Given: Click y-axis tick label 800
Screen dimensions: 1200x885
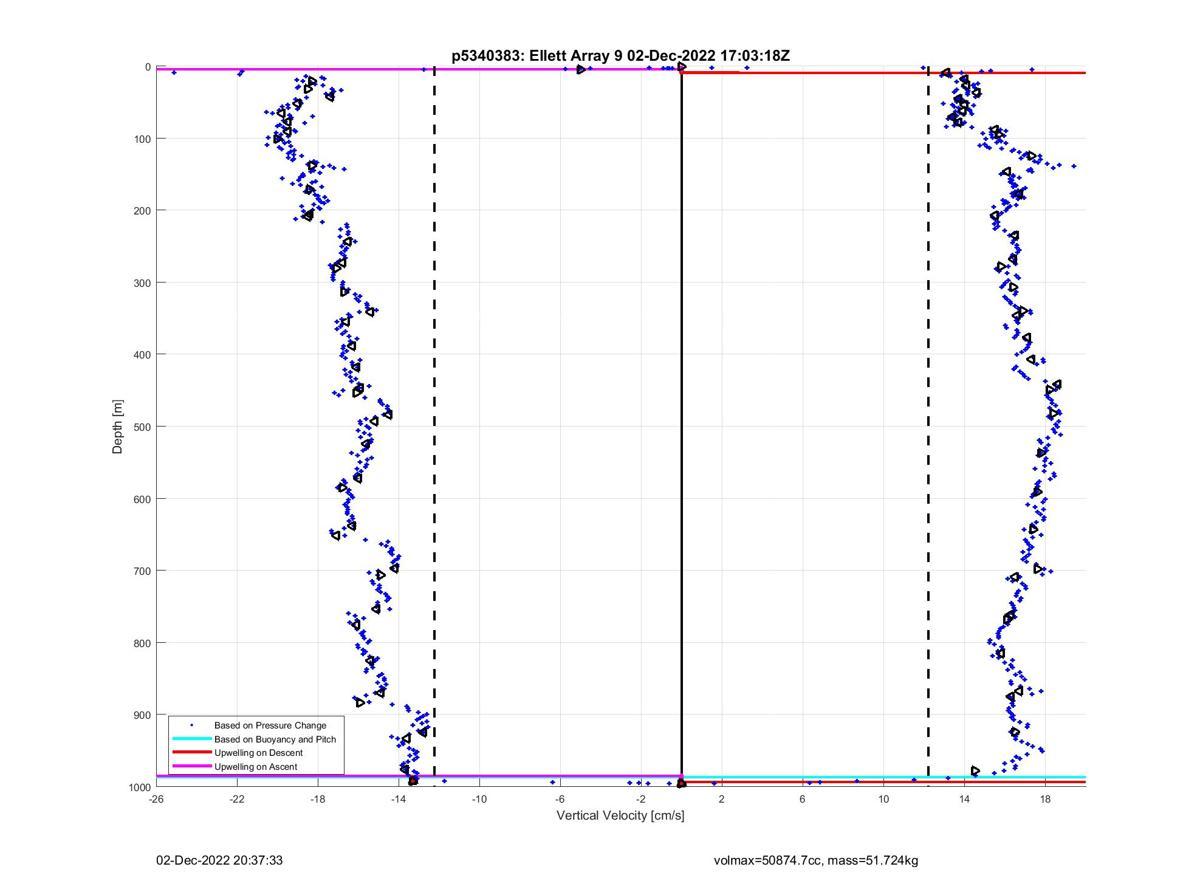Looking at the screenshot, I should point(142,643).
